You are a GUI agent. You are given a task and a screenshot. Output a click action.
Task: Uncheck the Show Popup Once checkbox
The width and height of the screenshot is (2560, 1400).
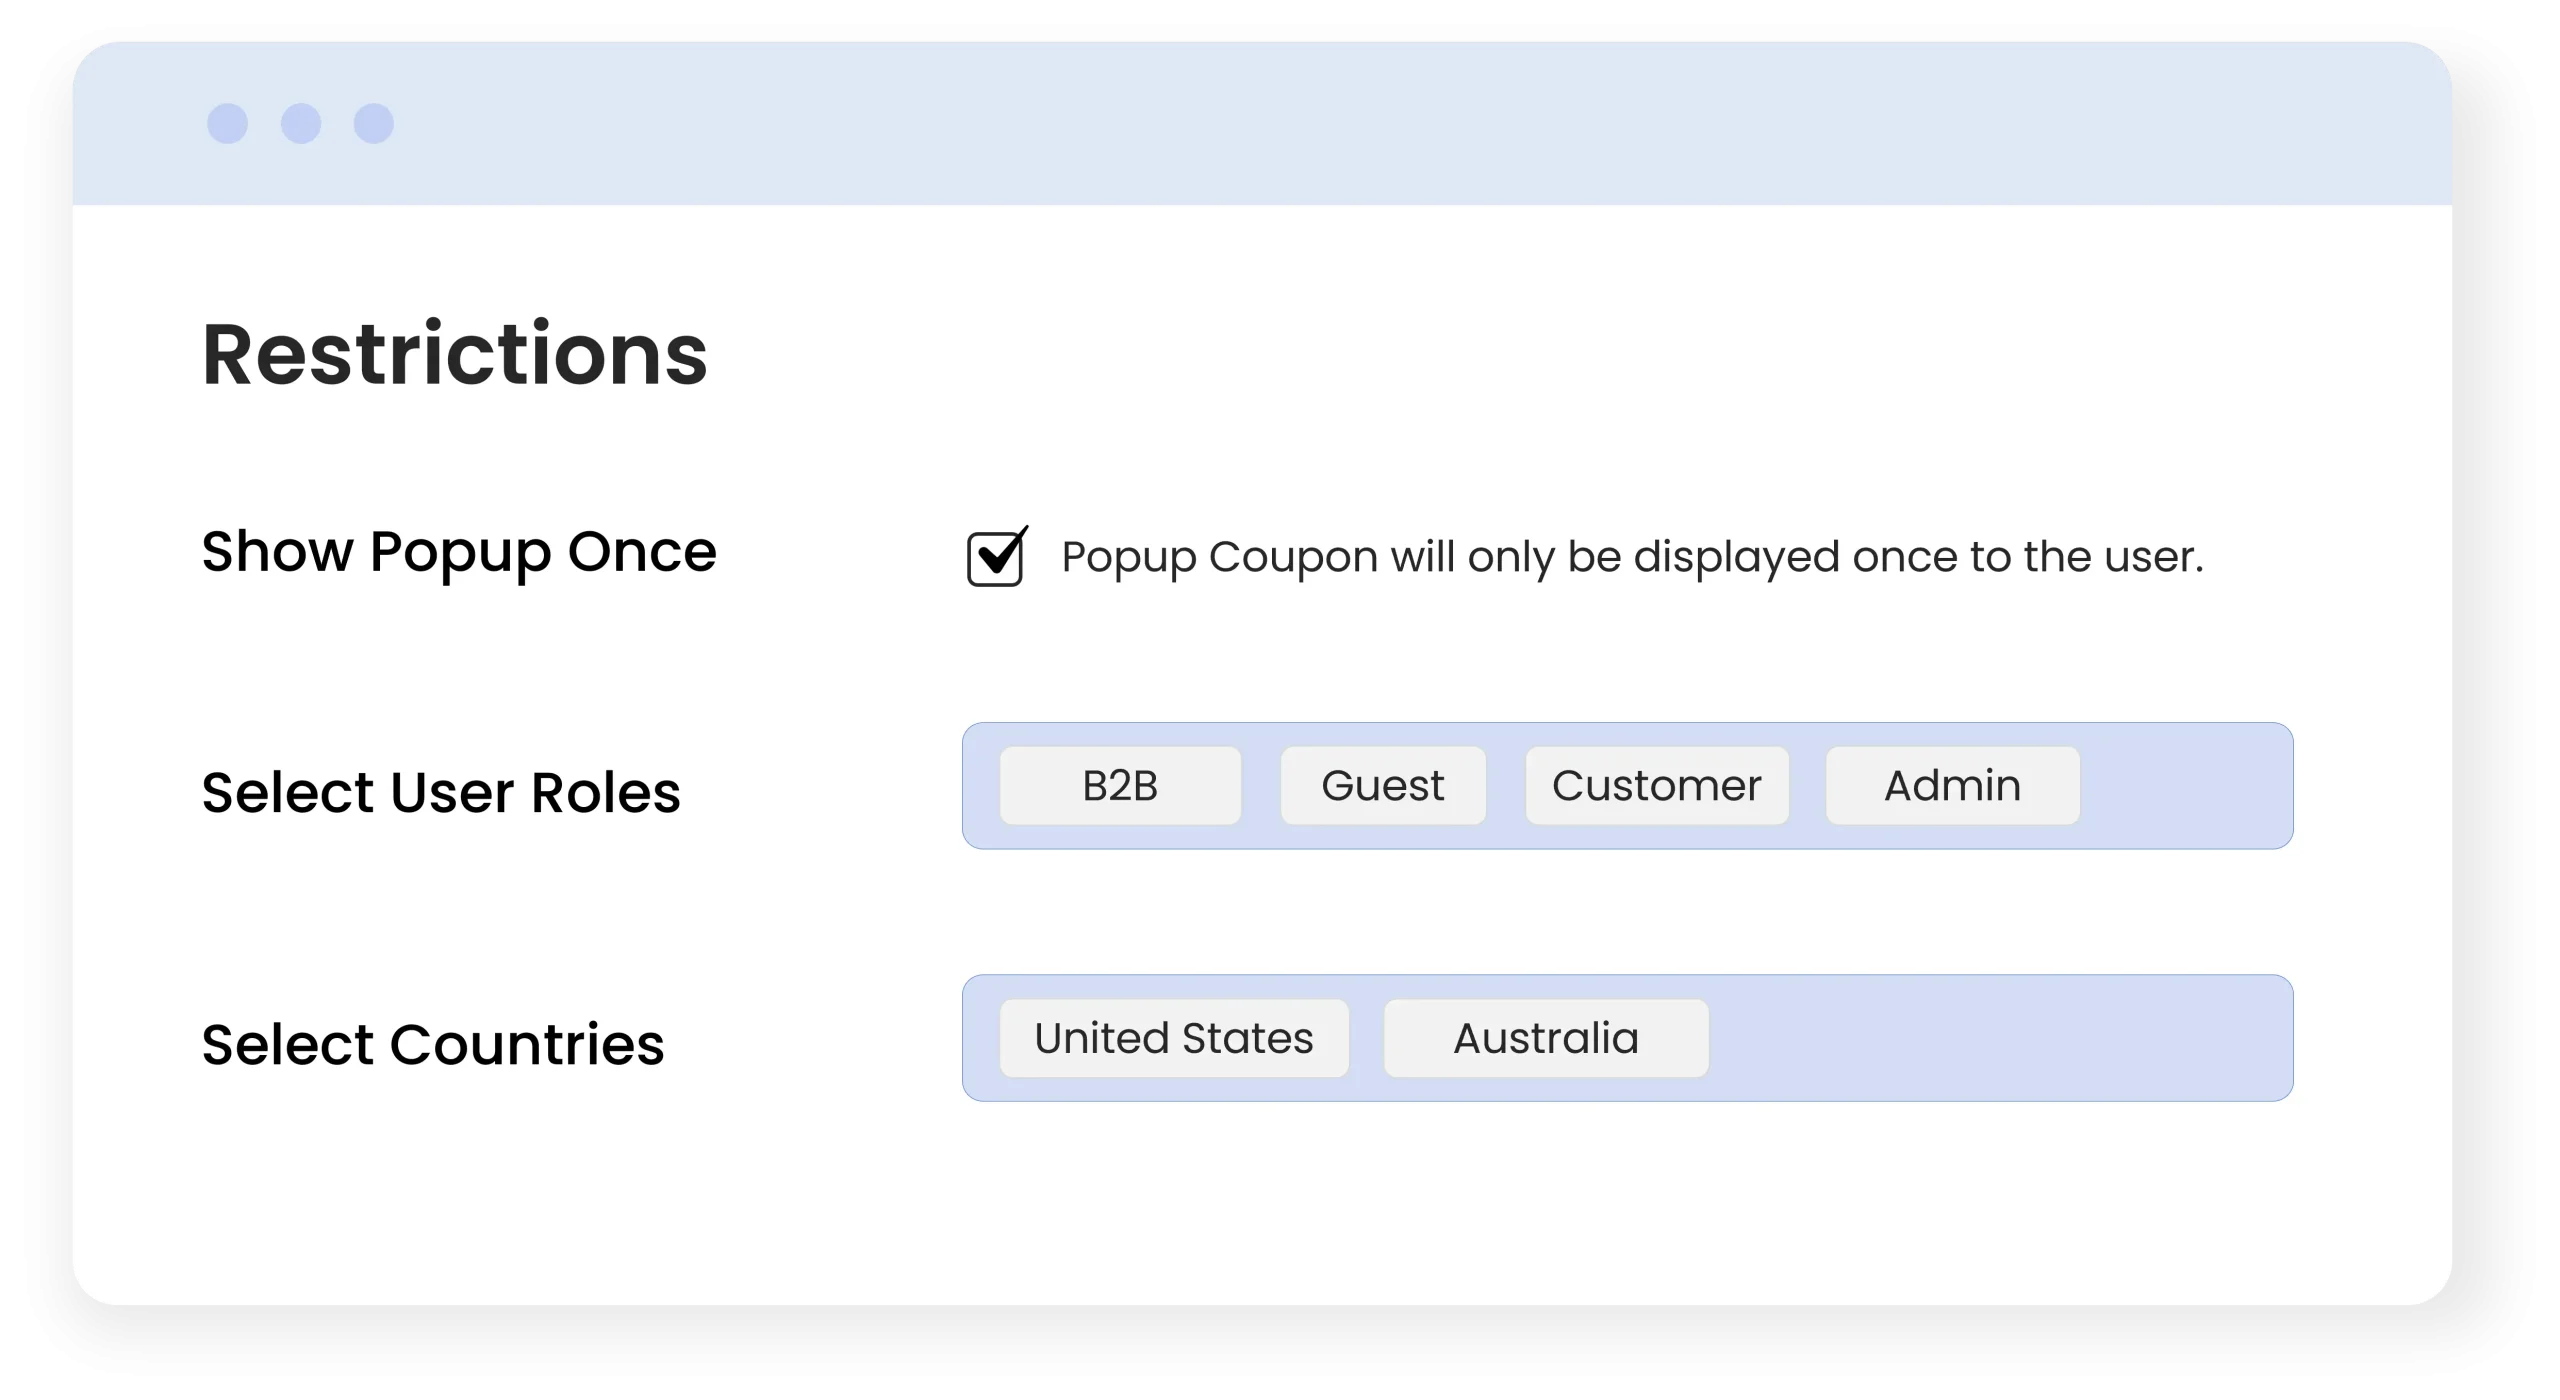click(995, 558)
